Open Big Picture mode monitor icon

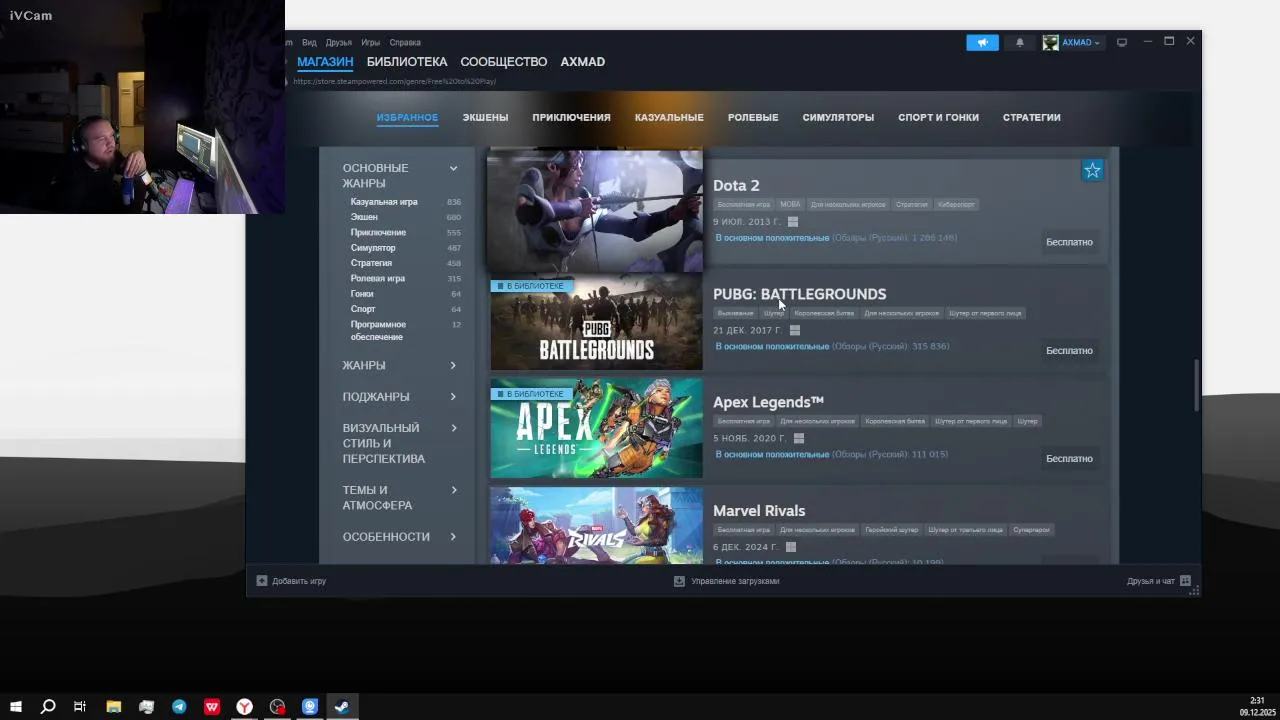point(1122,42)
